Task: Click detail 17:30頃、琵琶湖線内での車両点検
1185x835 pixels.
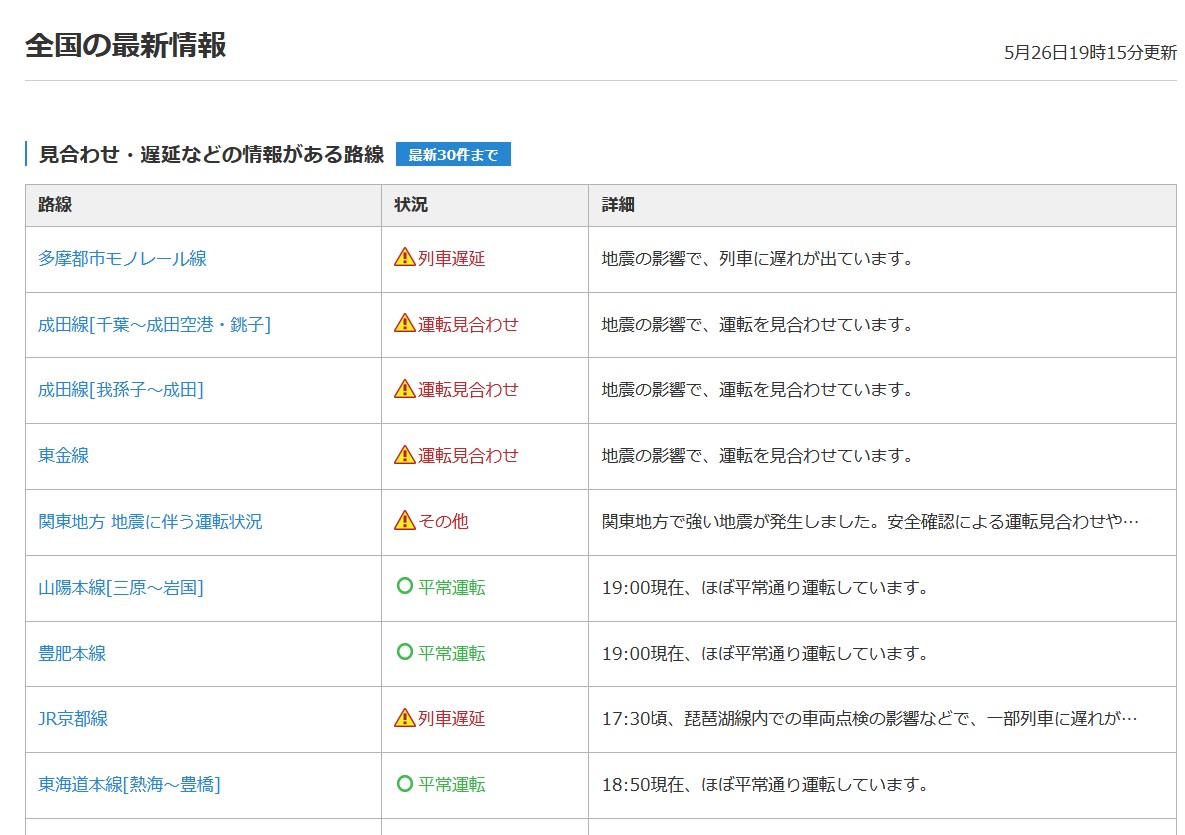Action: [869, 718]
